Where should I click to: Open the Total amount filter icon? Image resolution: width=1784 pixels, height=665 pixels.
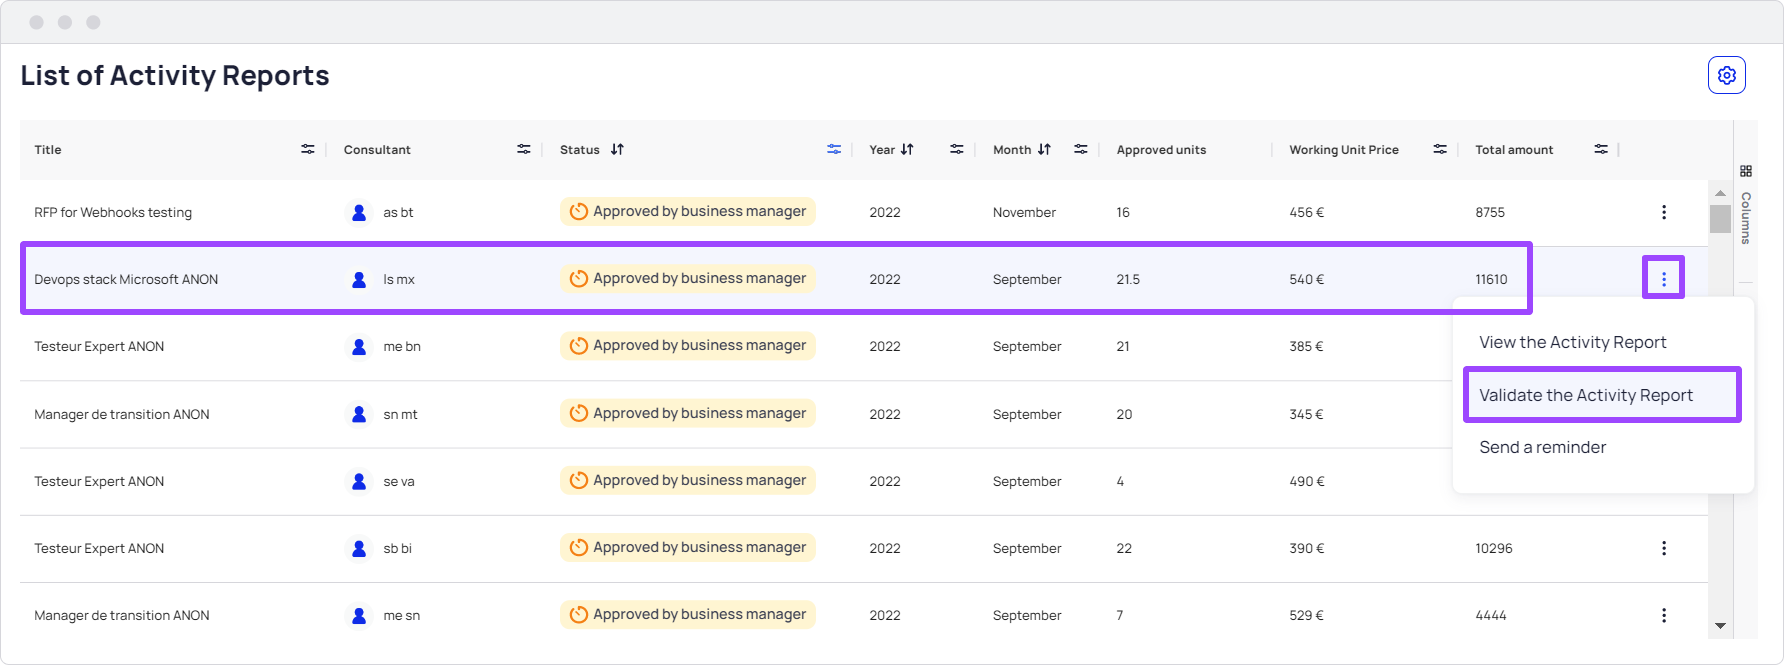[1601, 149]
